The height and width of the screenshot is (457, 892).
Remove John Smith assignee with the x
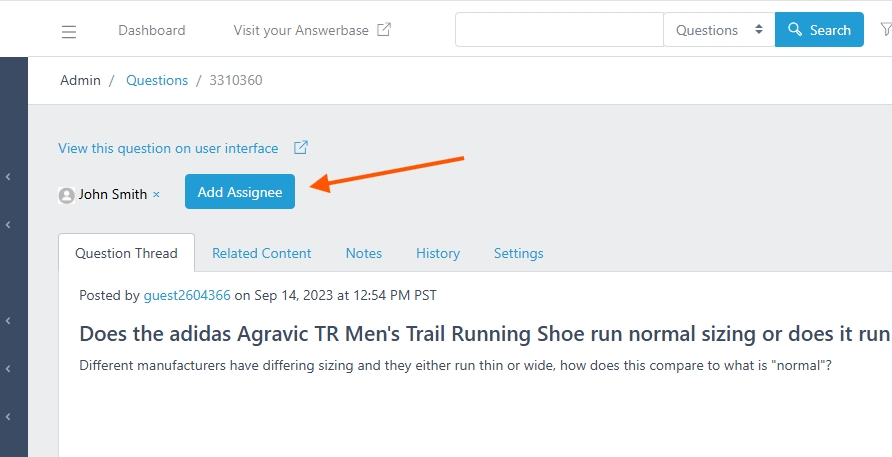pos(156,195)
